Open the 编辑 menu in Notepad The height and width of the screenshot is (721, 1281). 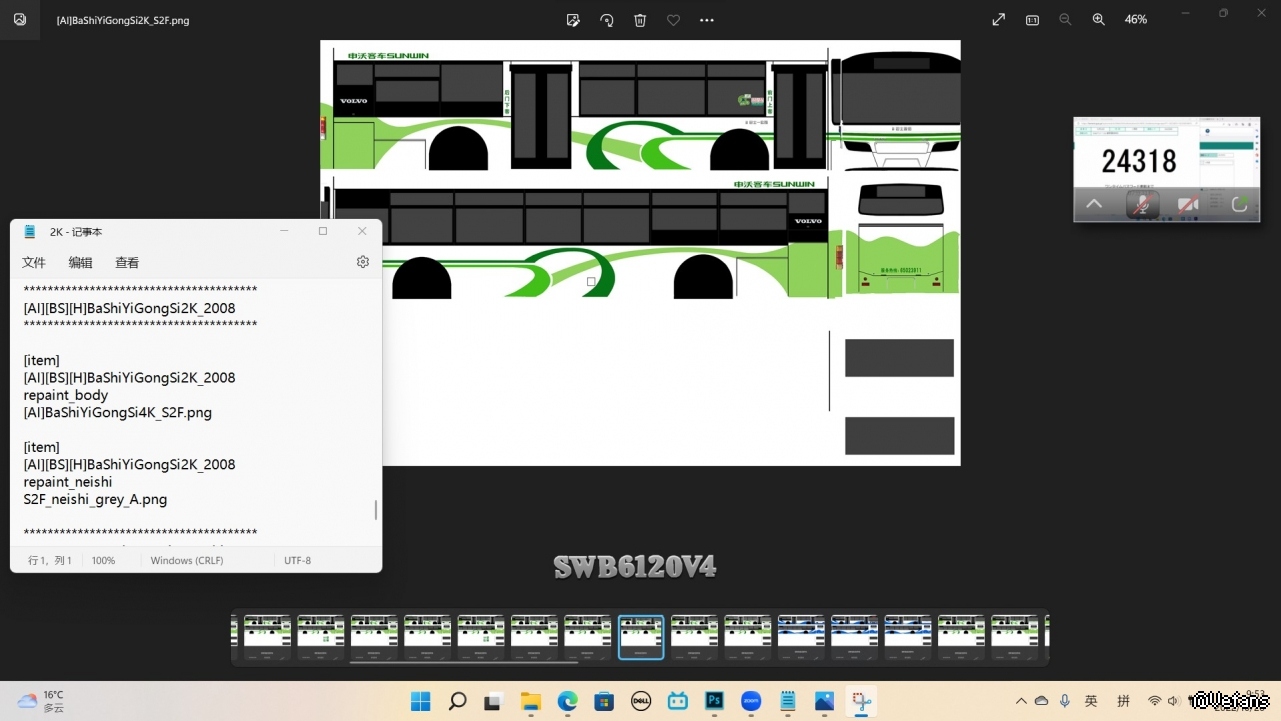coord(81,263)
